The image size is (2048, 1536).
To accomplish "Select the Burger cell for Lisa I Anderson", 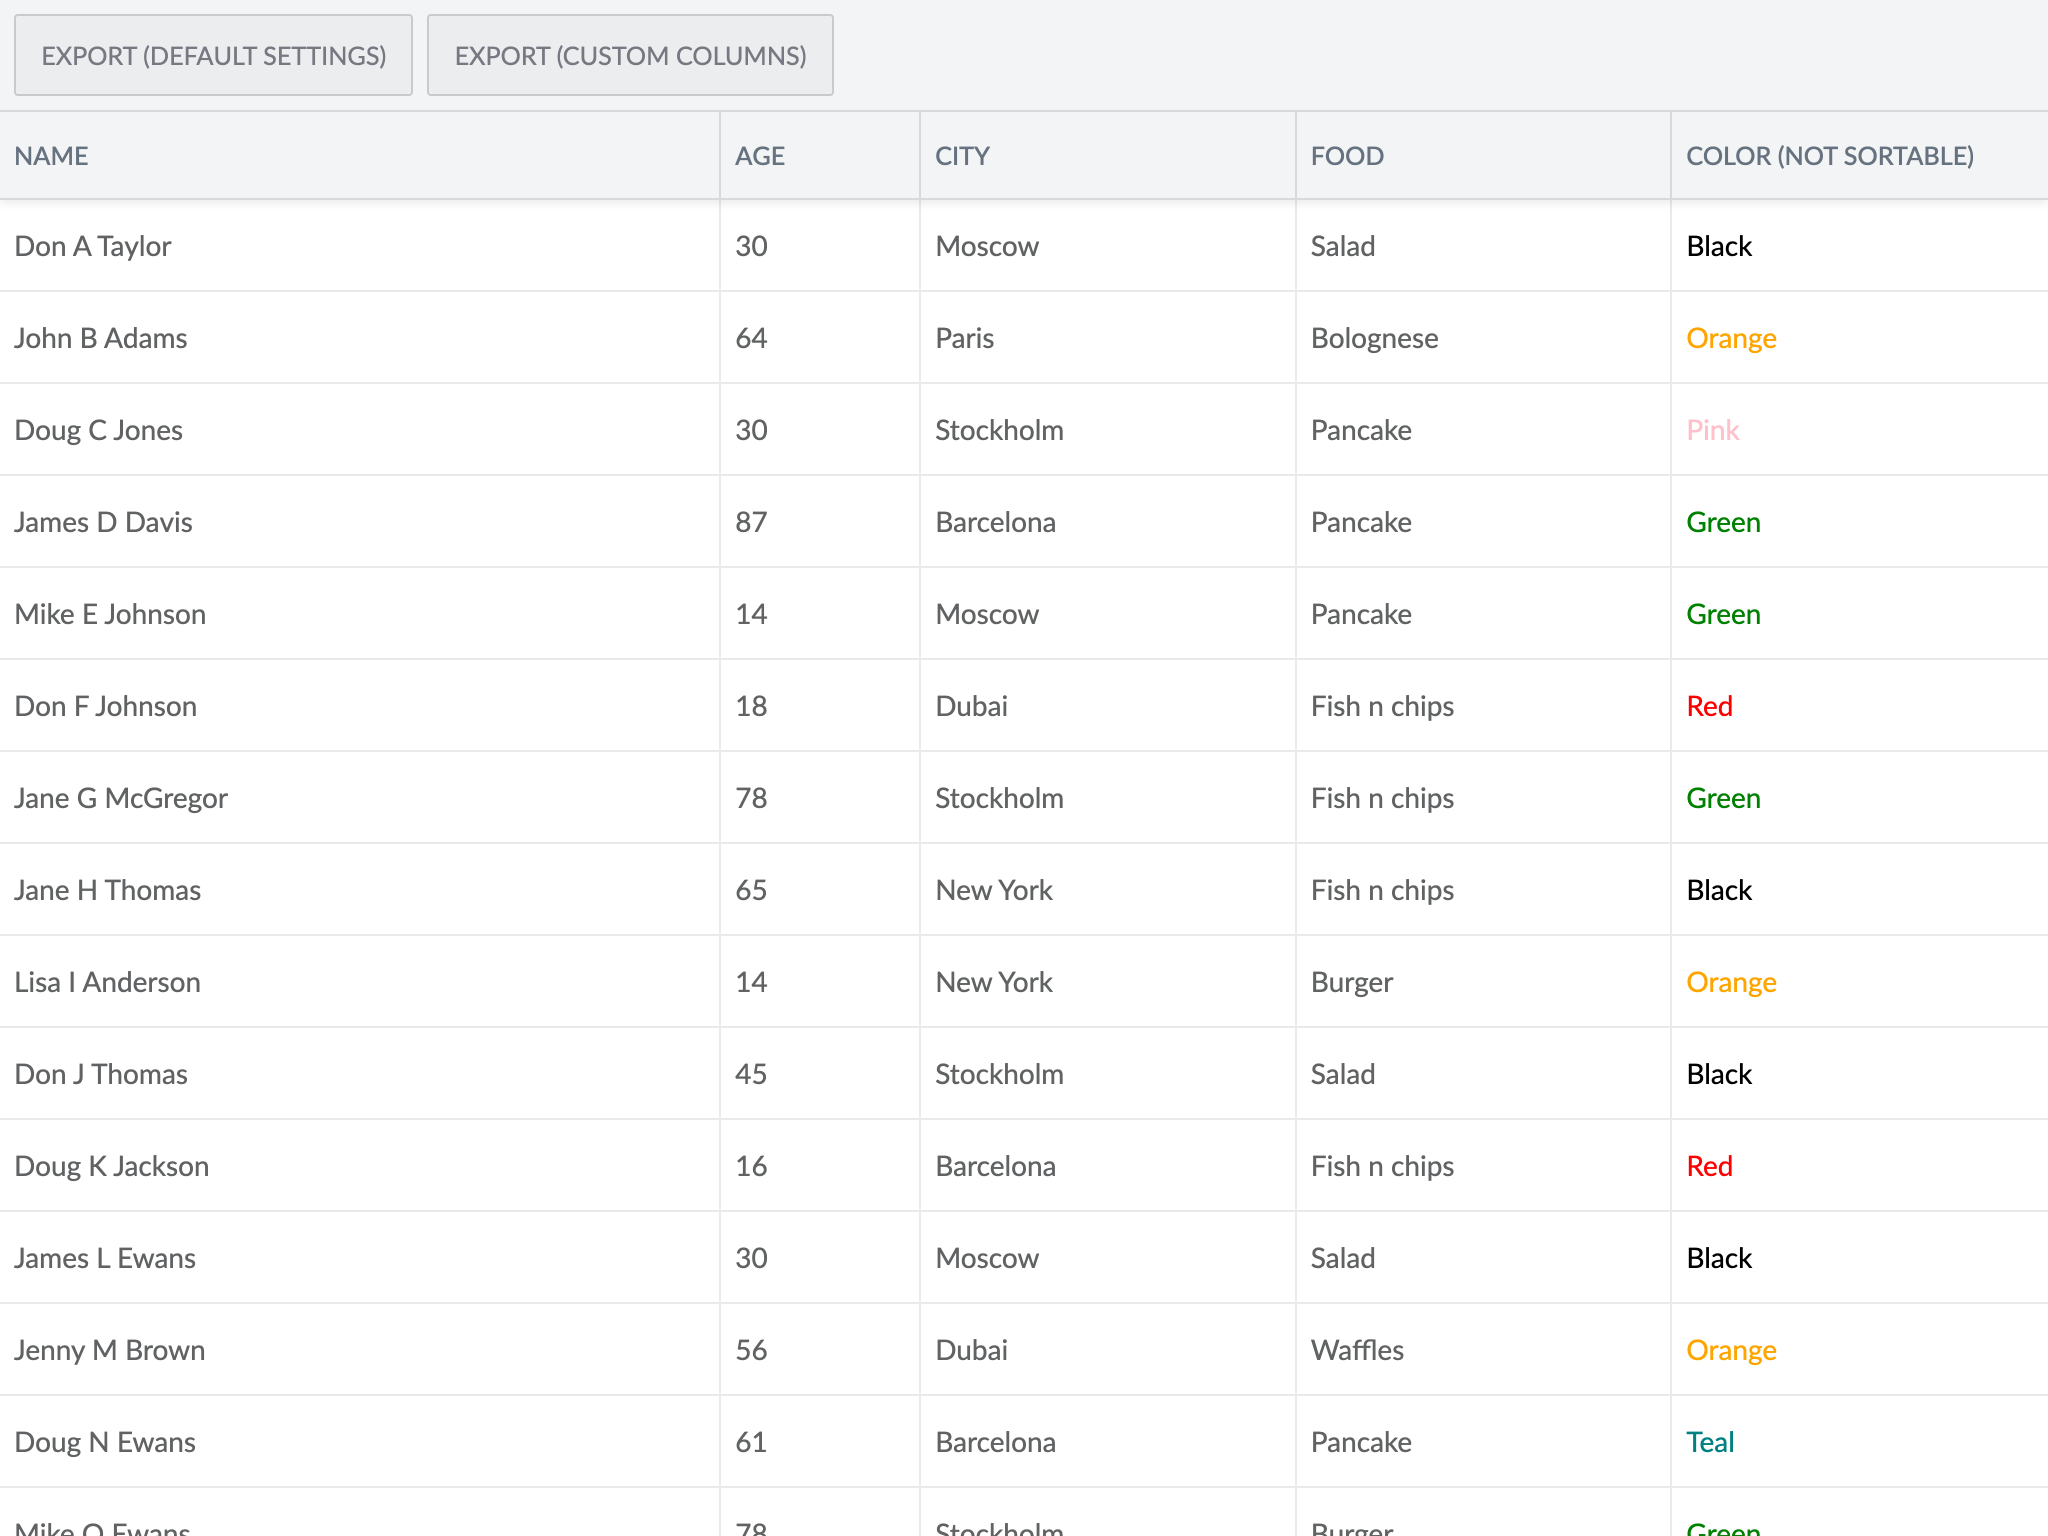I will 1351,982.
